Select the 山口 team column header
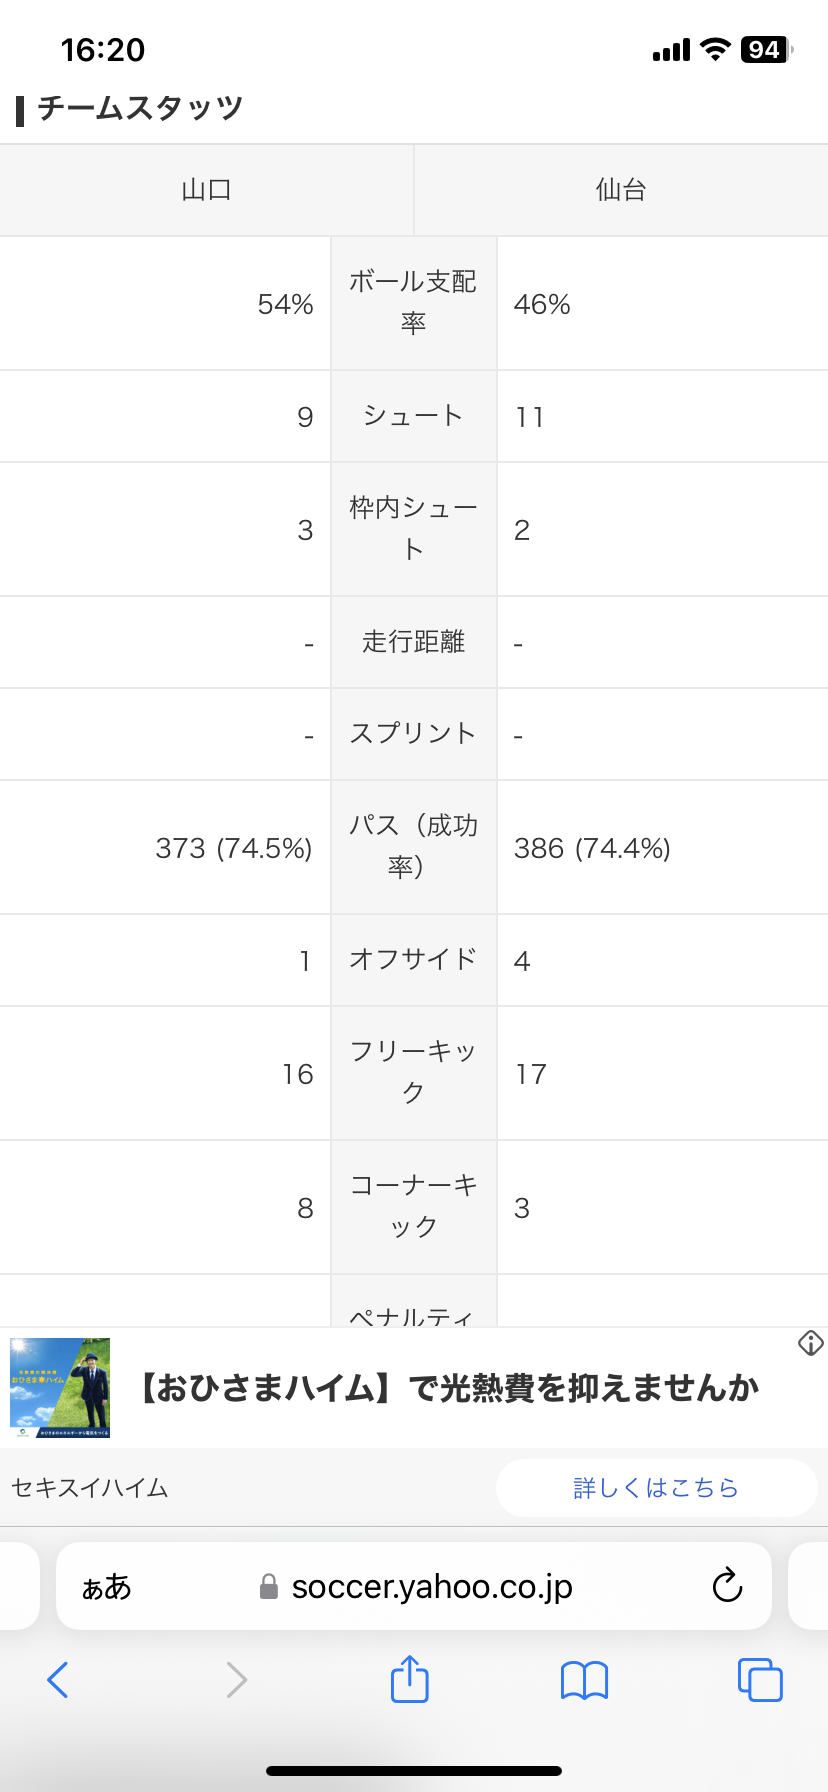 pos(207,190)
